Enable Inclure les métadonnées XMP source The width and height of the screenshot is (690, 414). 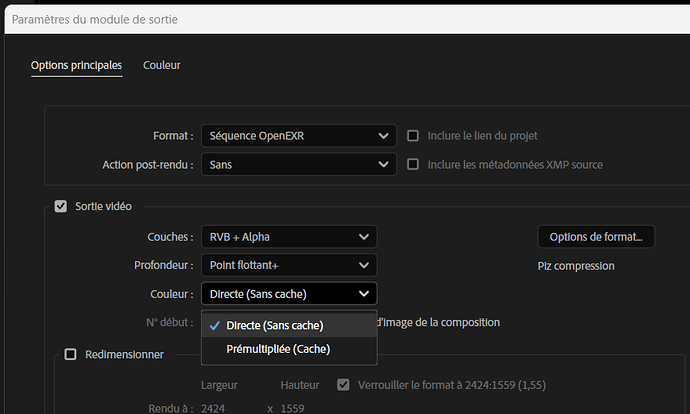click(x=414, y=164)
